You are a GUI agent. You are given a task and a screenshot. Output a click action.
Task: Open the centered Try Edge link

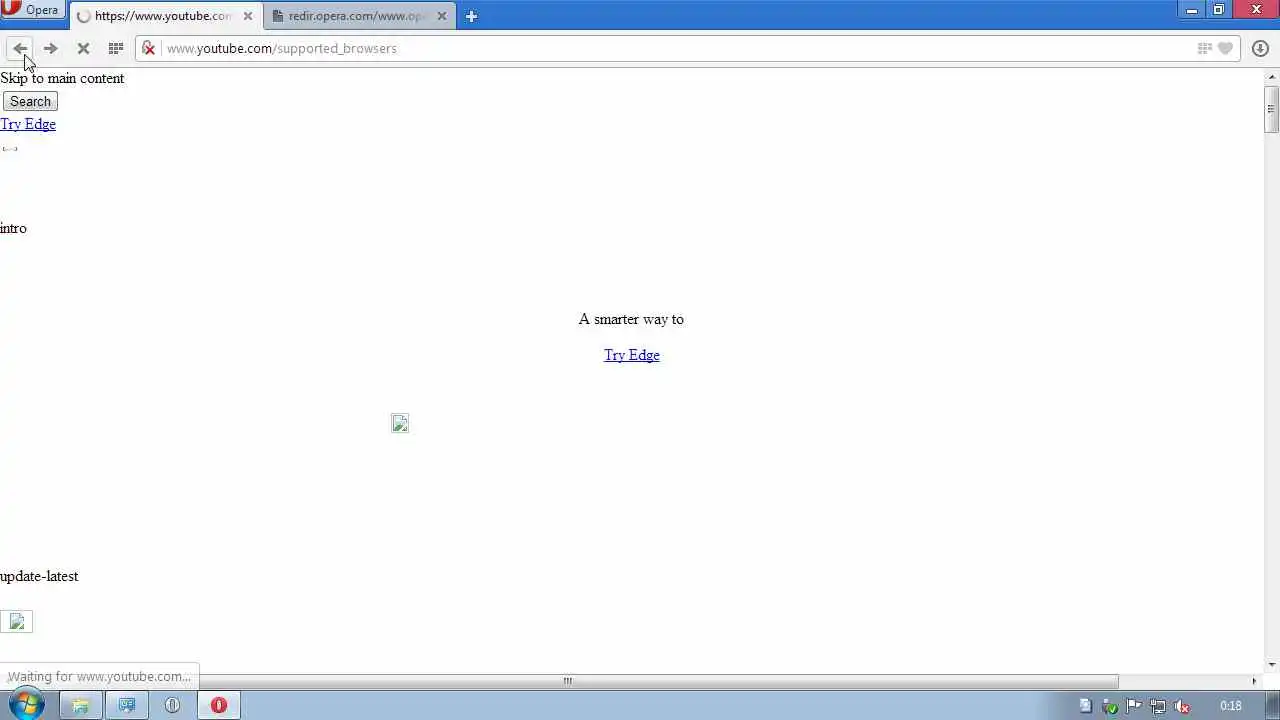(632, 355)
